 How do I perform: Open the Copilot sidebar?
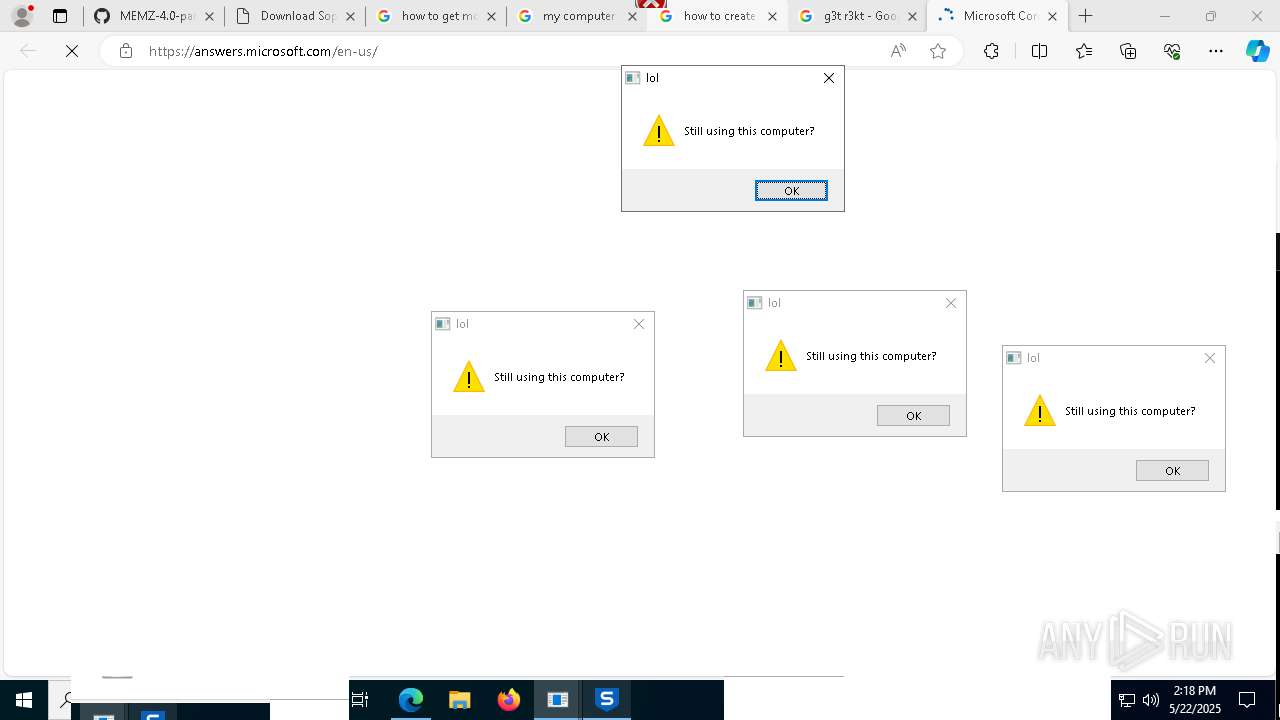point(1257,51)
